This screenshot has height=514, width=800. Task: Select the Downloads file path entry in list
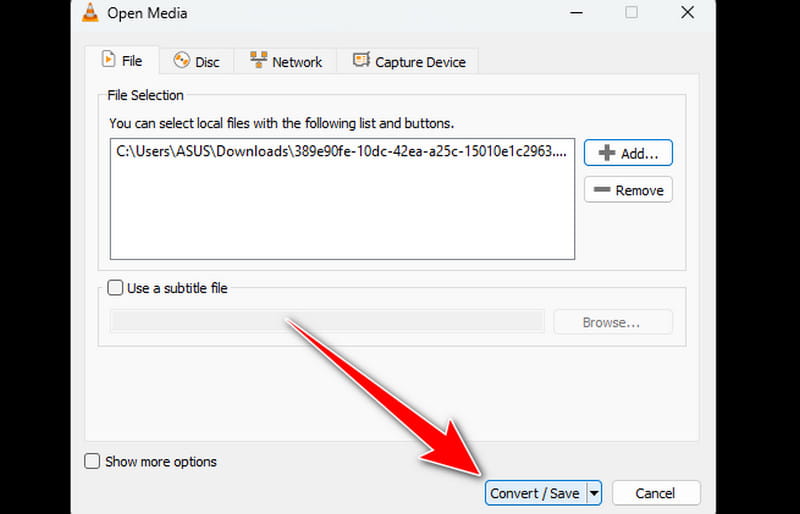340,152
